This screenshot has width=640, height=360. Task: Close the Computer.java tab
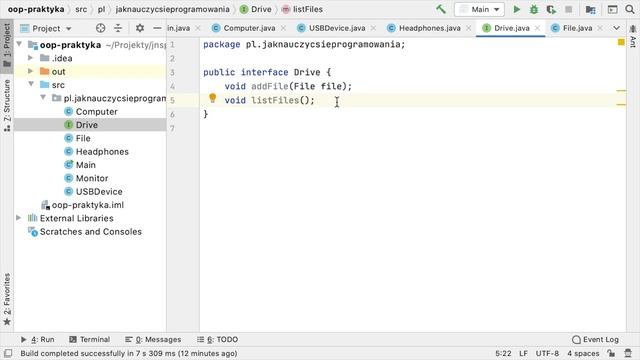click(x=283, y=28)
